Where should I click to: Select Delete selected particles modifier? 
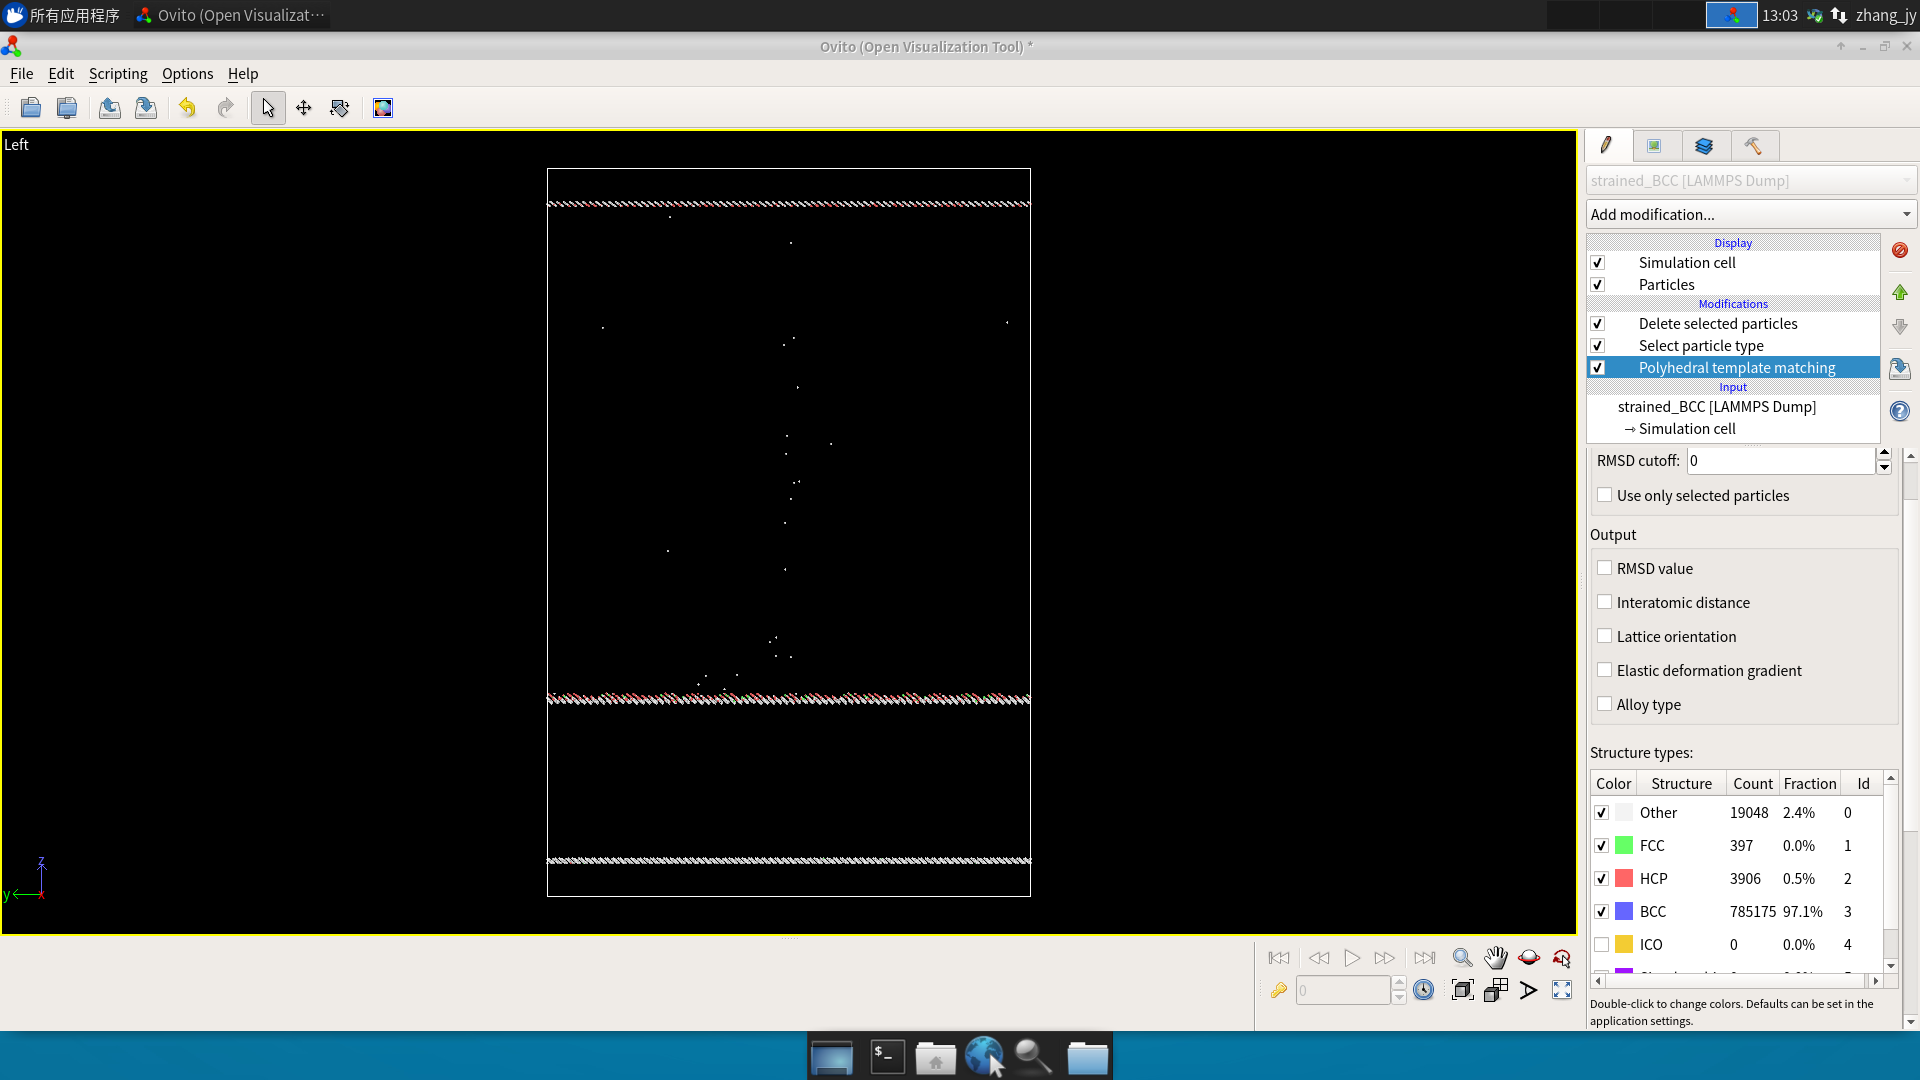[1717, 324]
